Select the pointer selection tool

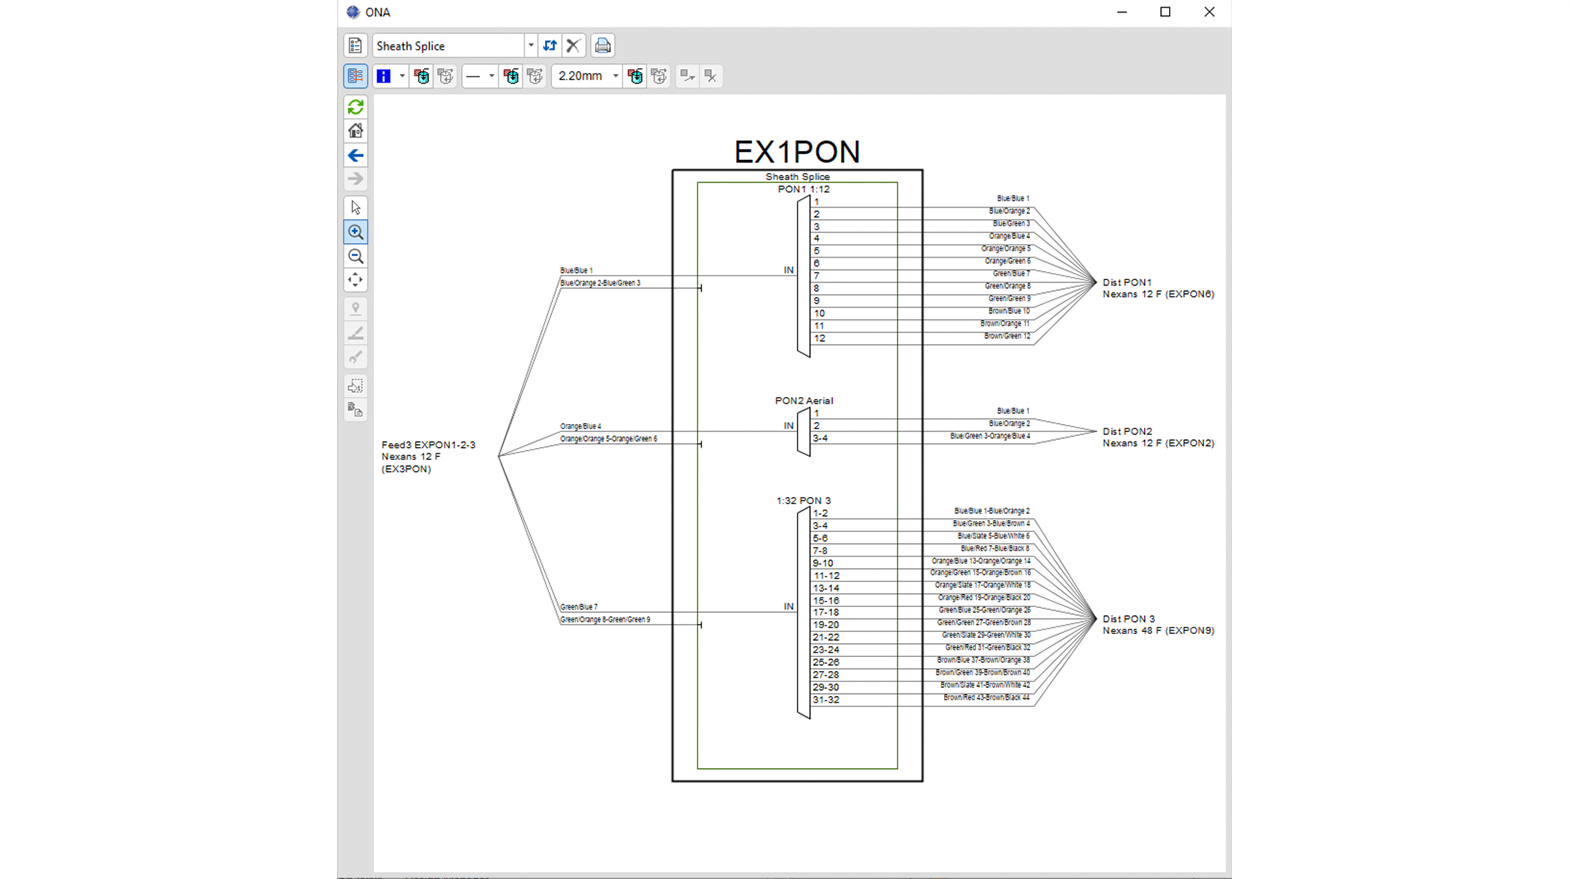[355, 208]
